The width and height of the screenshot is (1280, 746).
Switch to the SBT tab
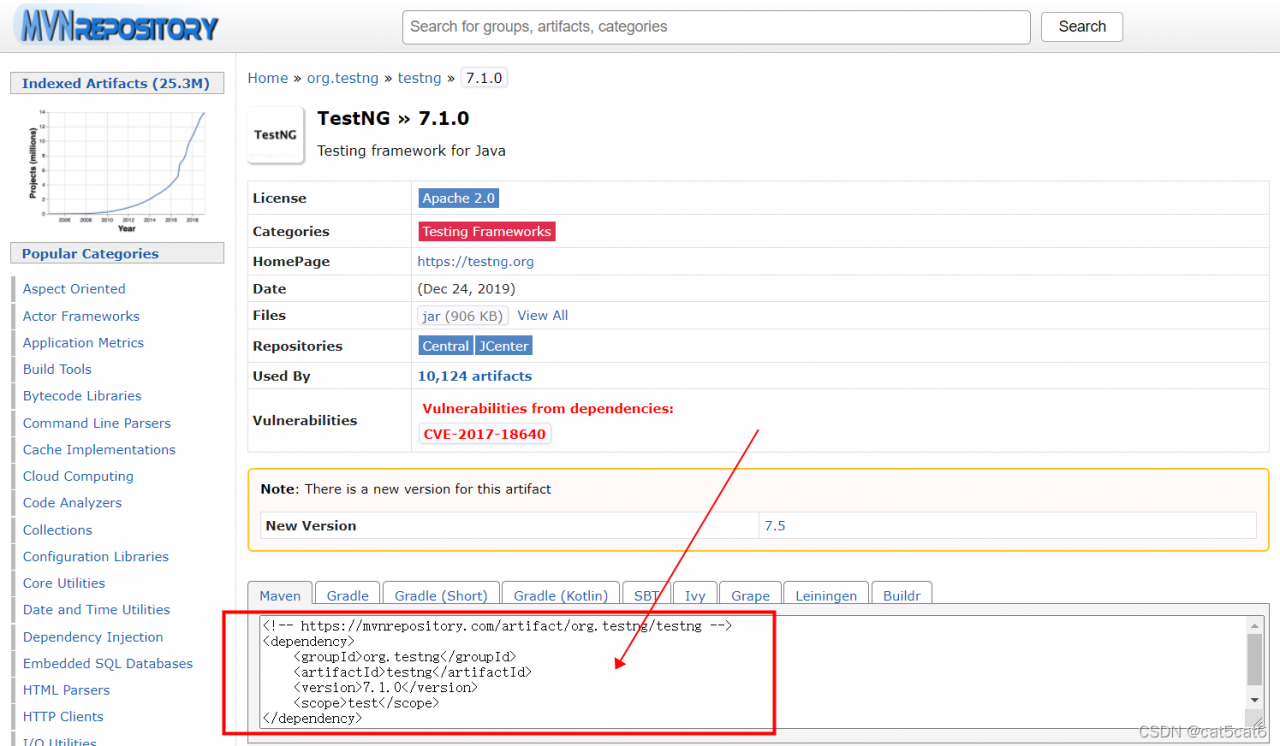647,595
